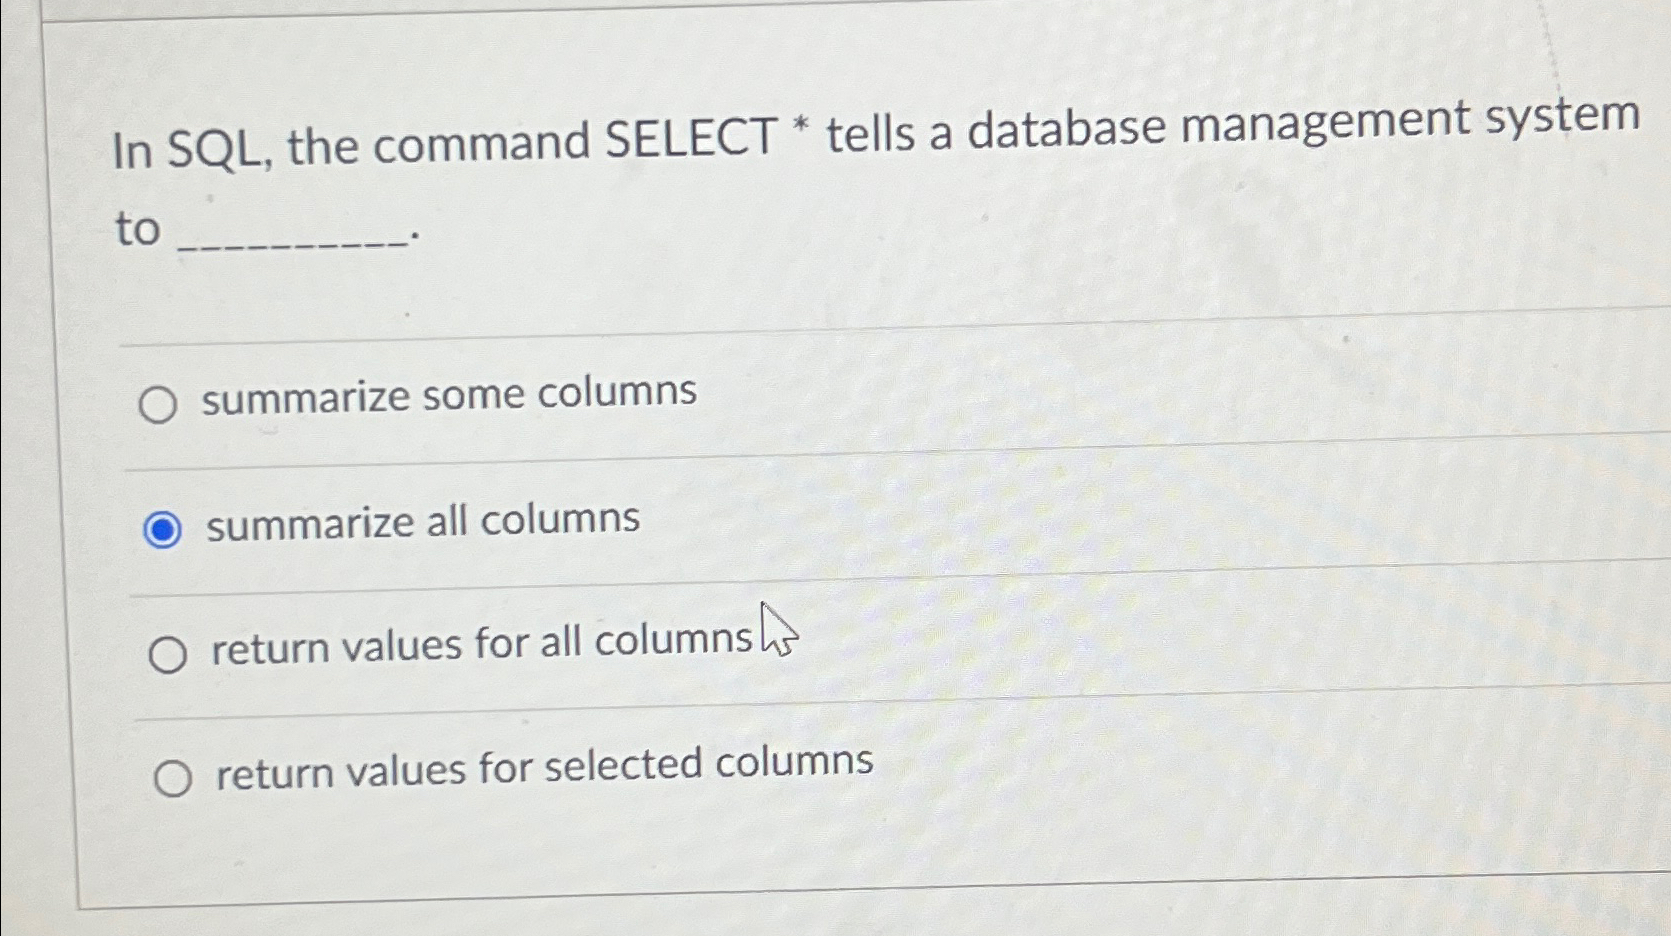This screenshot has height=936, width=1671.
Task: Select the 'return values for selected columns' radio button
Action: click(173, 775)
